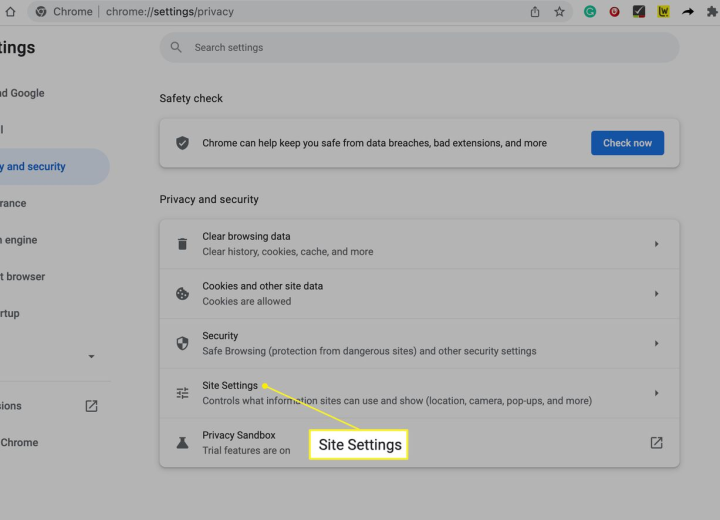720x520 pixels.
Task: Select Default browser in the sidebar
Action: point(22,277)
